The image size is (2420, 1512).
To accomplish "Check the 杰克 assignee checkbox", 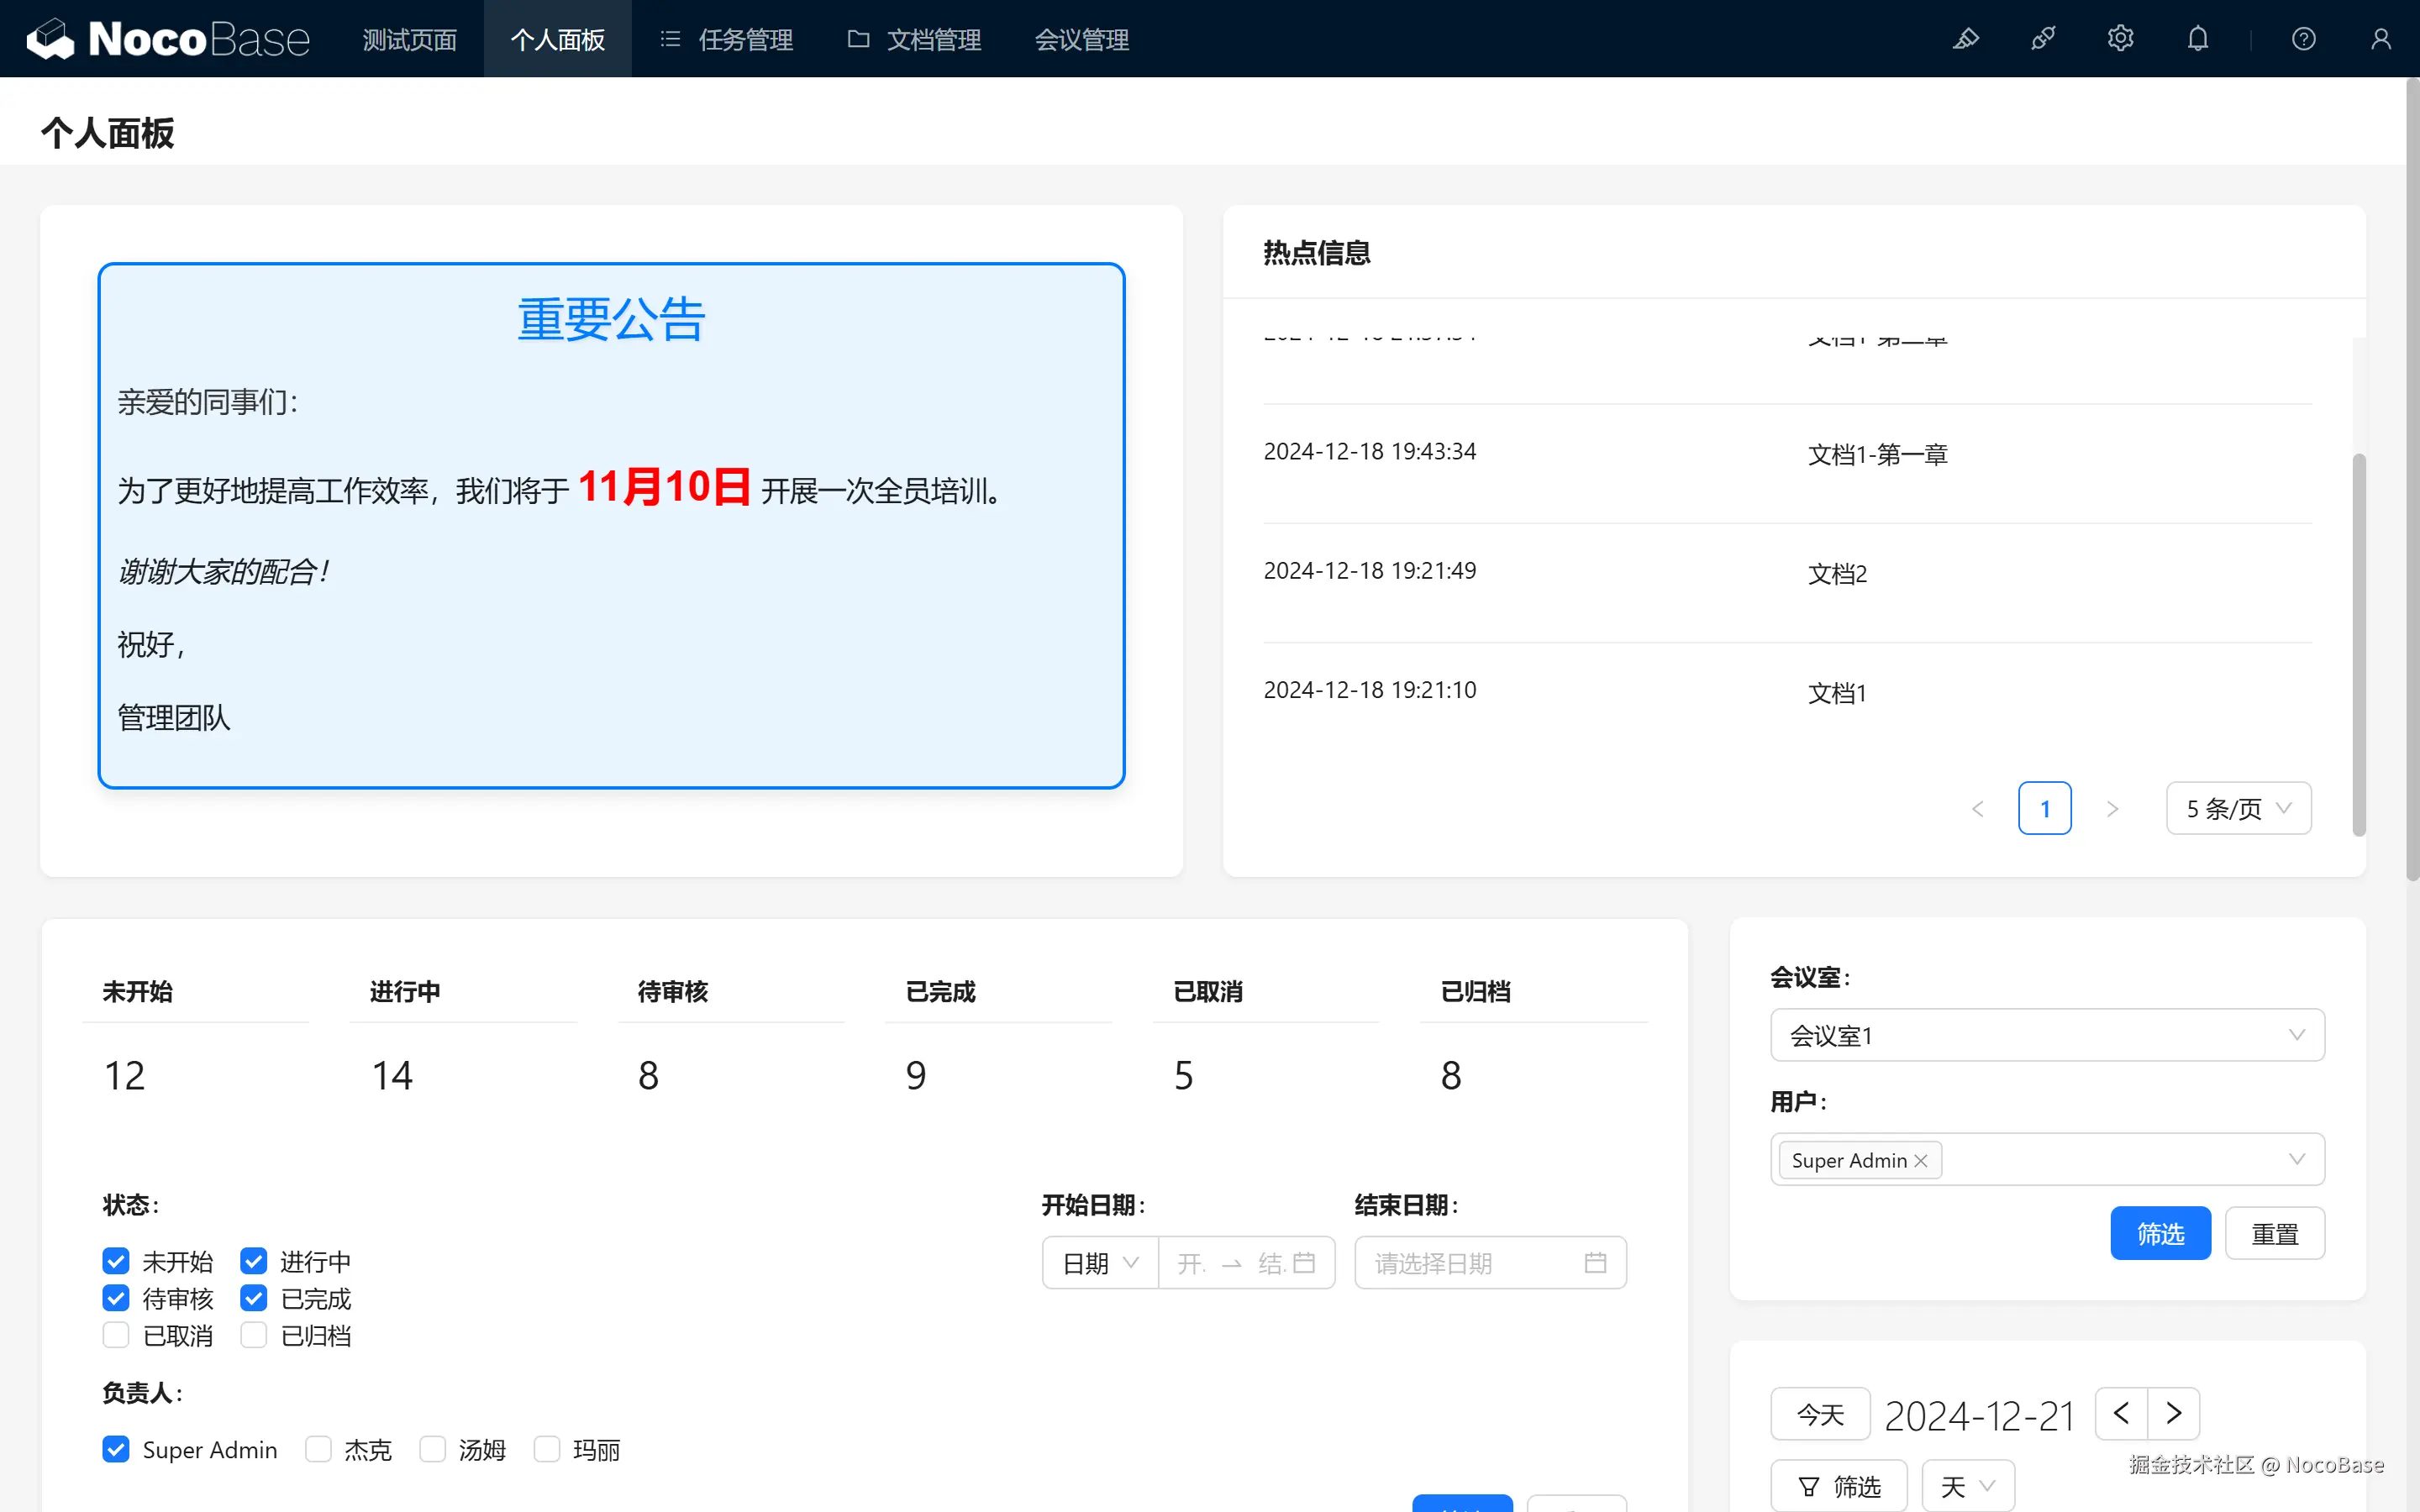I will tap(318, 1449).
